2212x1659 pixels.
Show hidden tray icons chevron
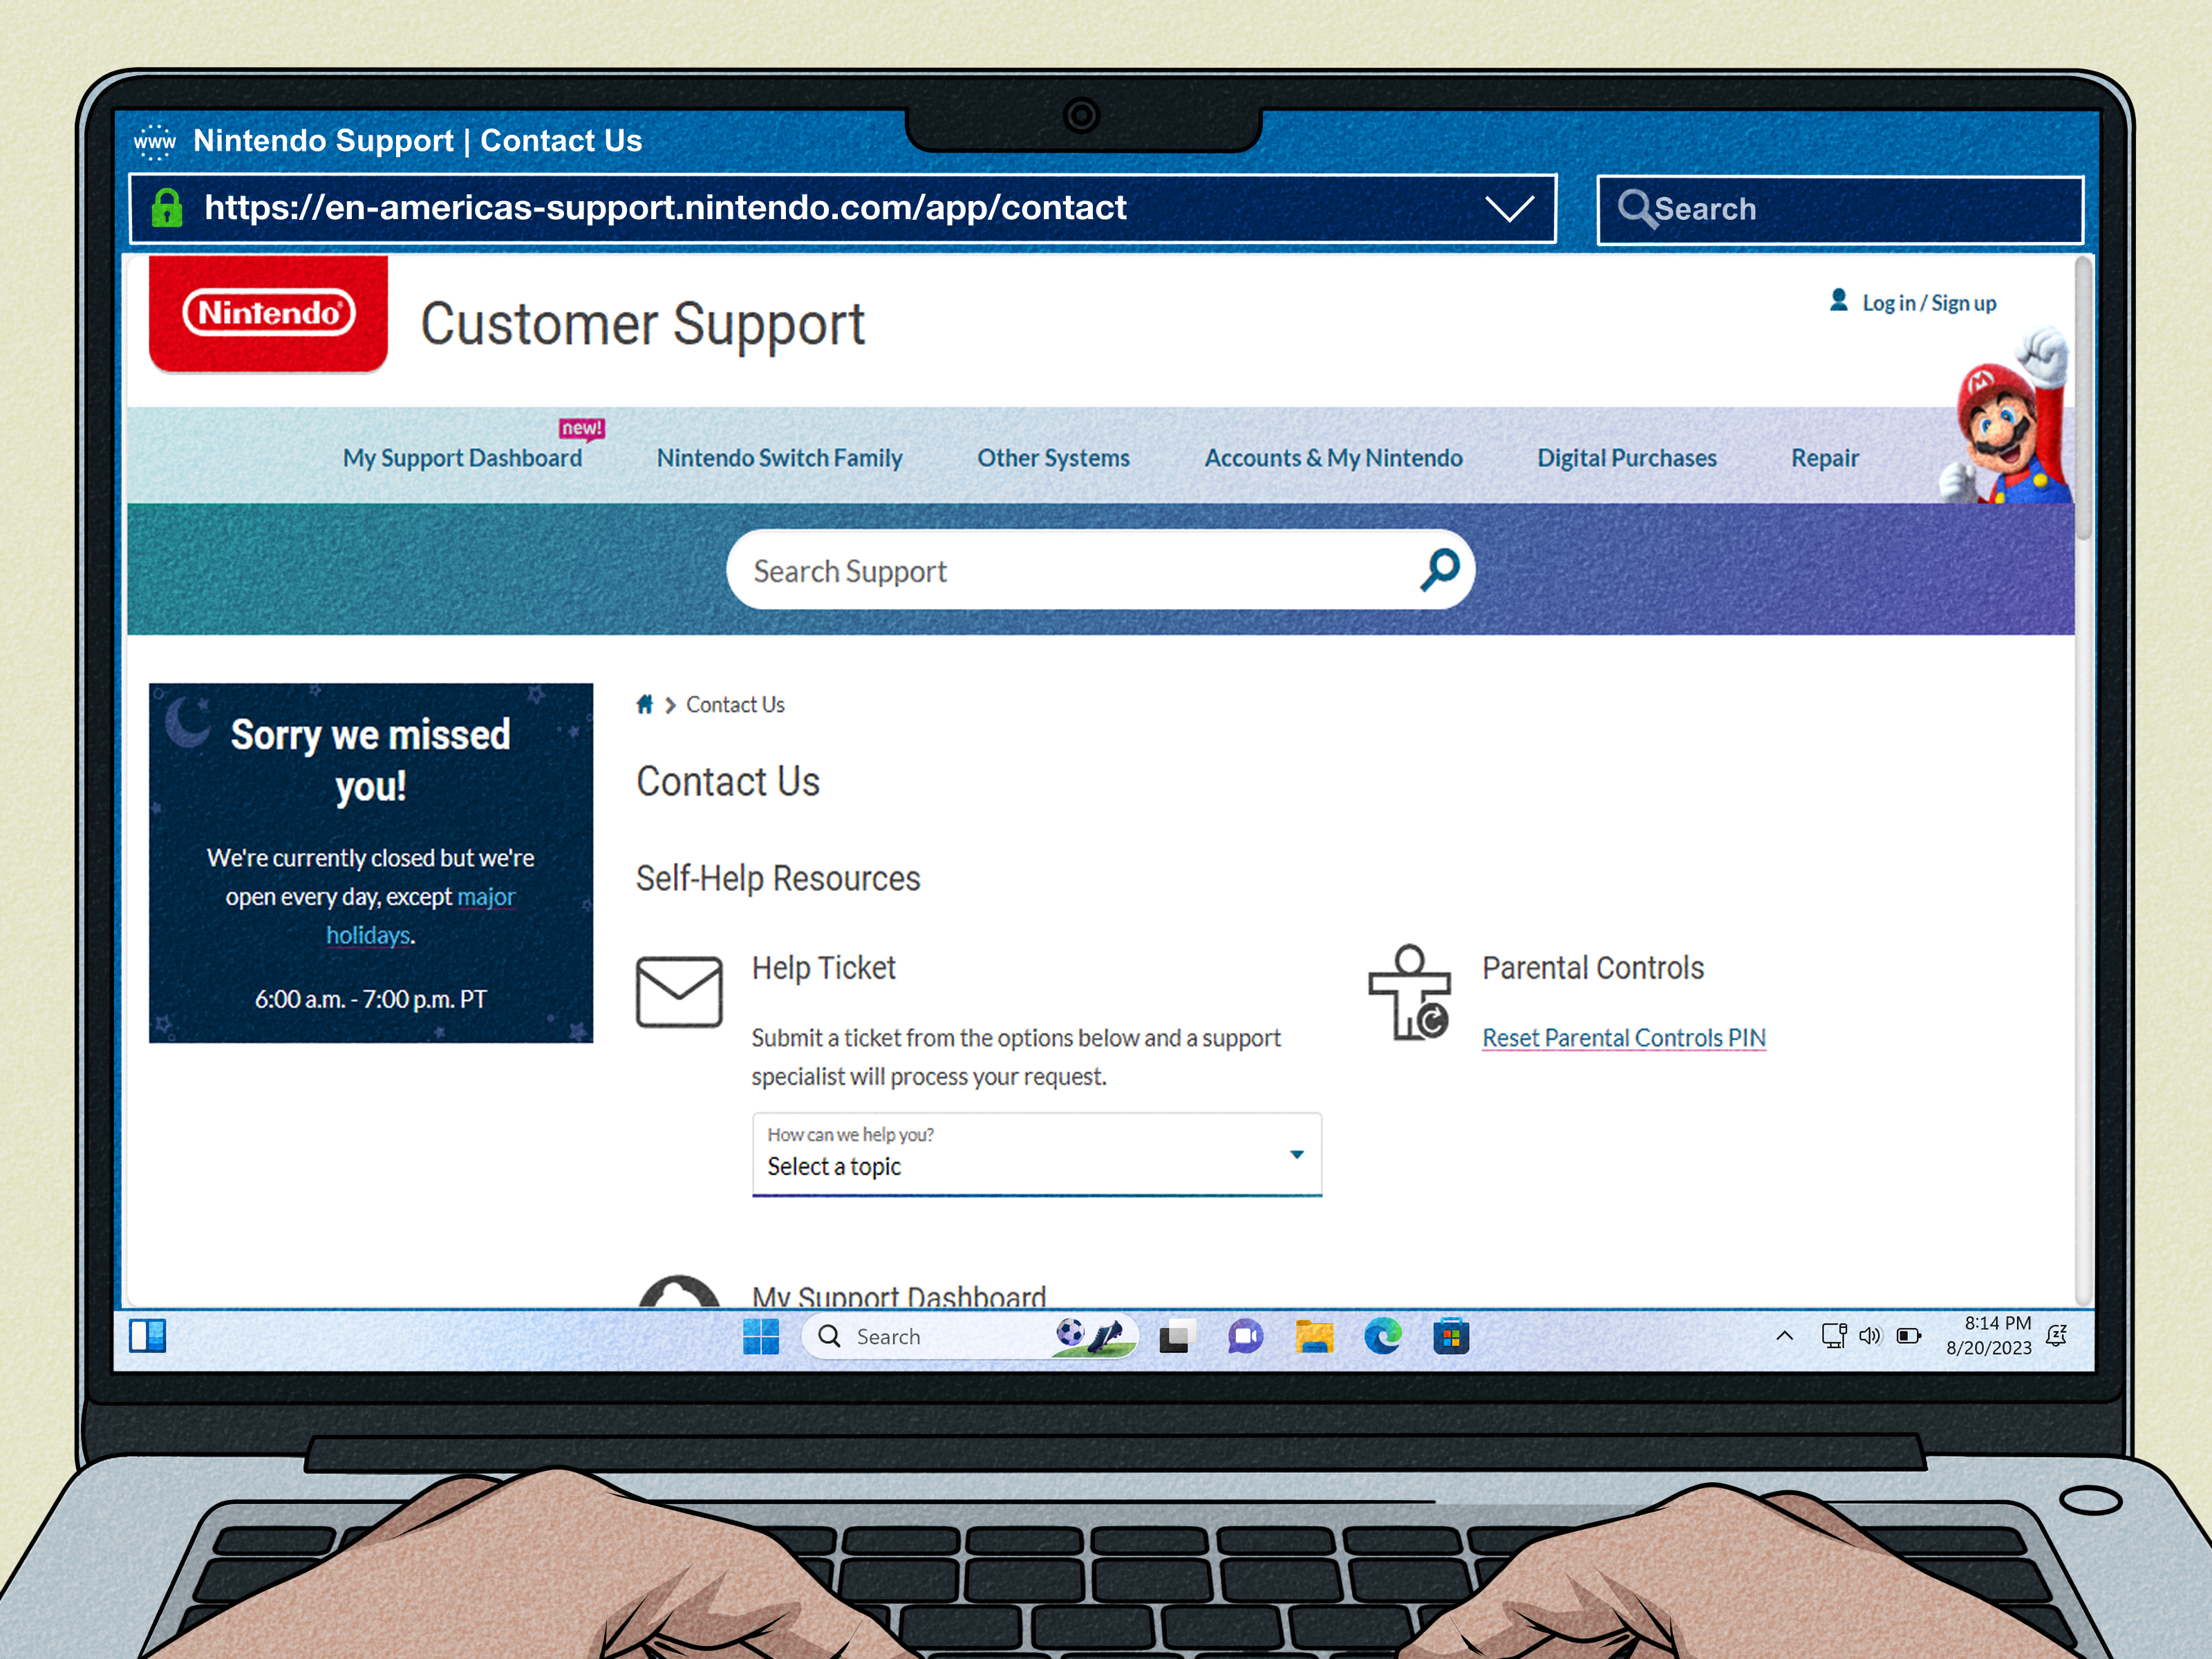1784,1336
